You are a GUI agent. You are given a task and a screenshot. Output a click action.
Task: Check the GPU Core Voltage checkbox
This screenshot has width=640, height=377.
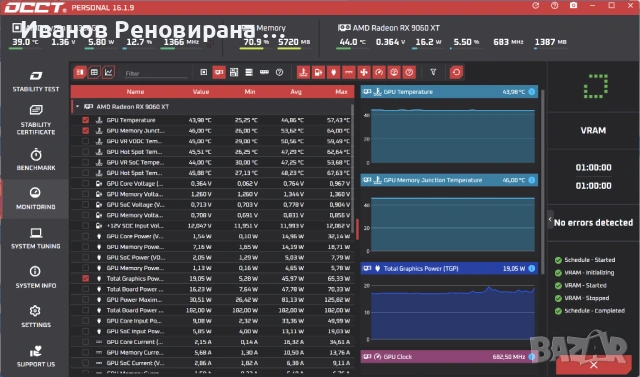85,183
